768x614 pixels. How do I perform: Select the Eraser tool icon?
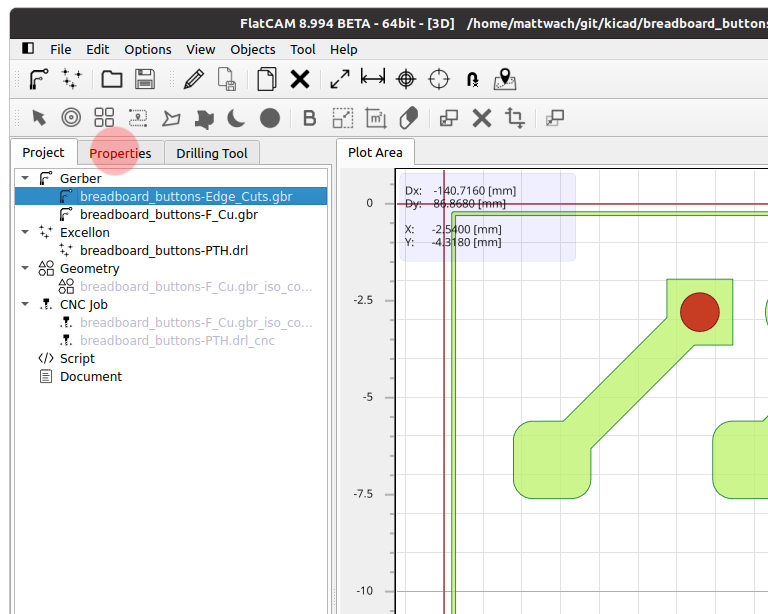click(x=408, y=118)
